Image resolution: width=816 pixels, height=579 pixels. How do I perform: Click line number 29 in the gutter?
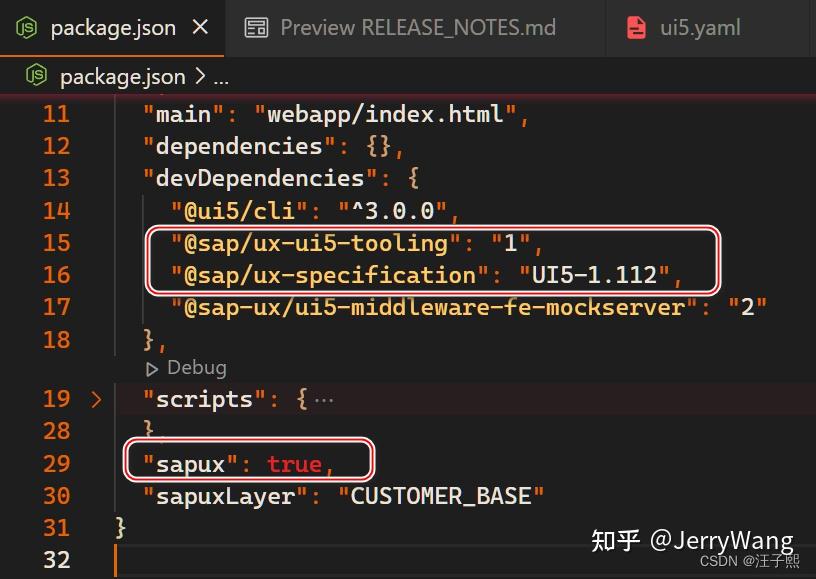[x=57, y=462]
